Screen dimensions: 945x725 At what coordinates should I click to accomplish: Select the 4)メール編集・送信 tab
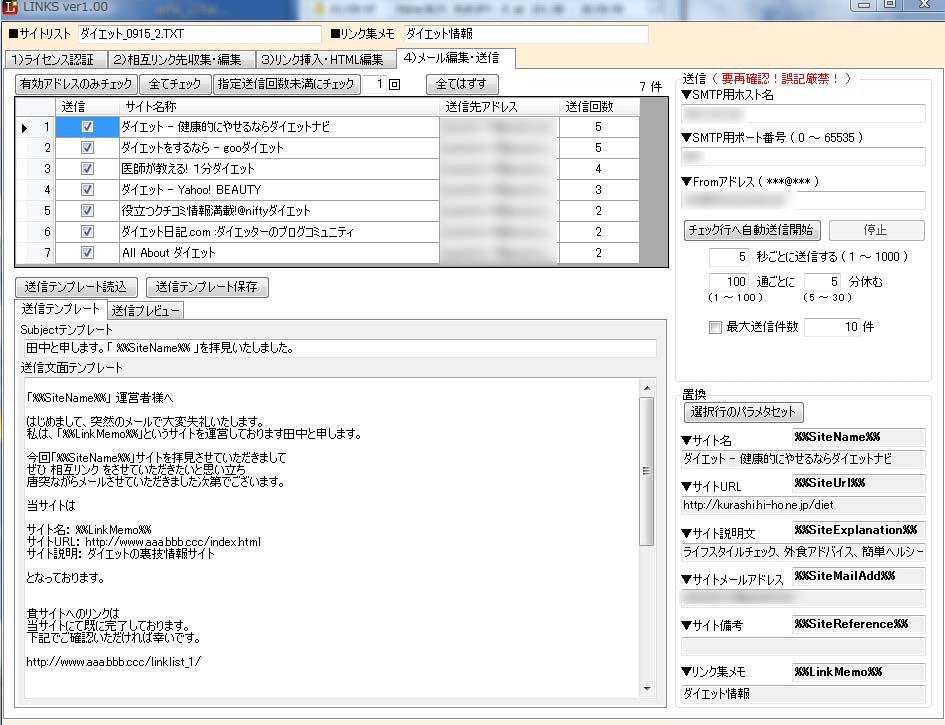(x=456, y=58)
